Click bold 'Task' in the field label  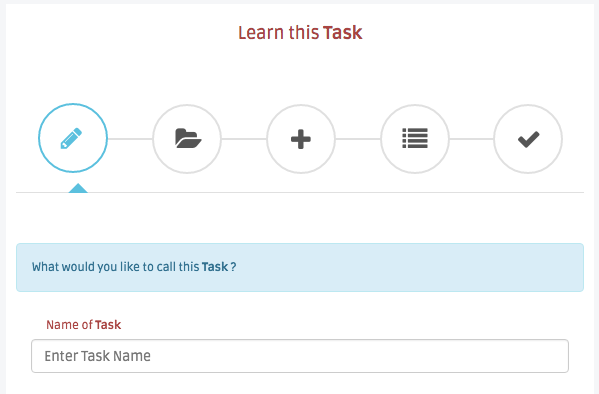(x=108, y=325)
